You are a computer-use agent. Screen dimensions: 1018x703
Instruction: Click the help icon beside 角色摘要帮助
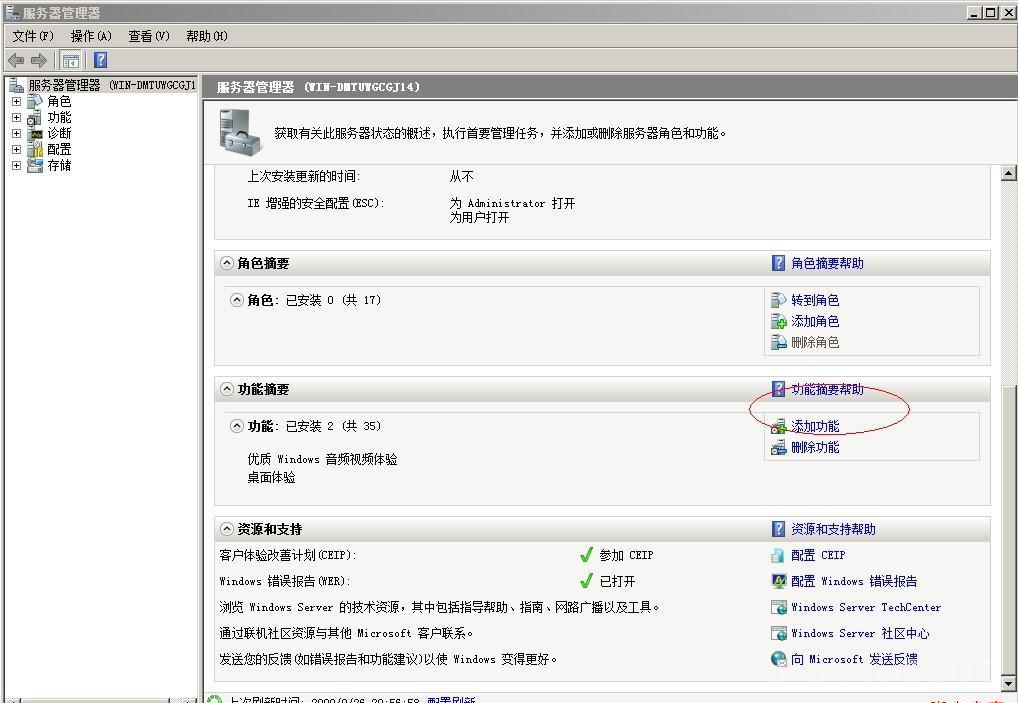click(778, 263)
